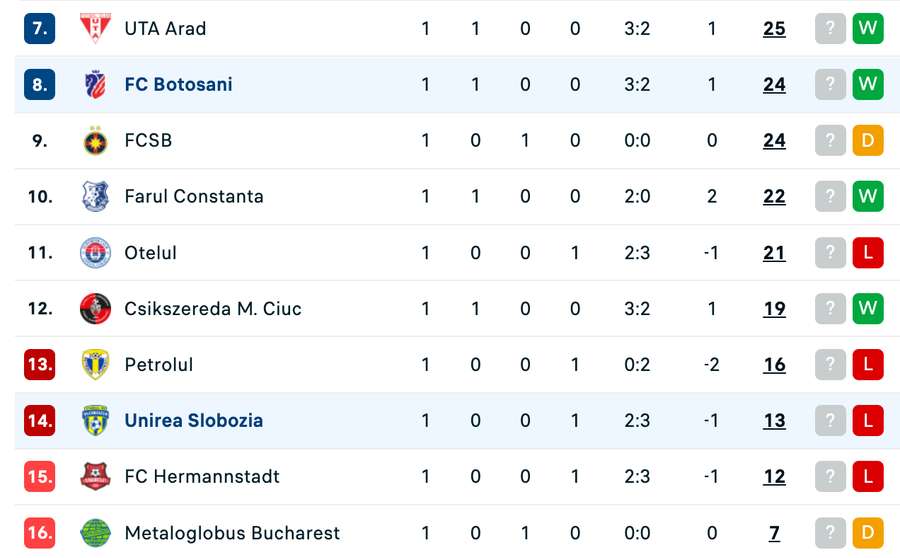Click the FC Botosani team logo
This screenshot has width=900, height=558.
96,85
